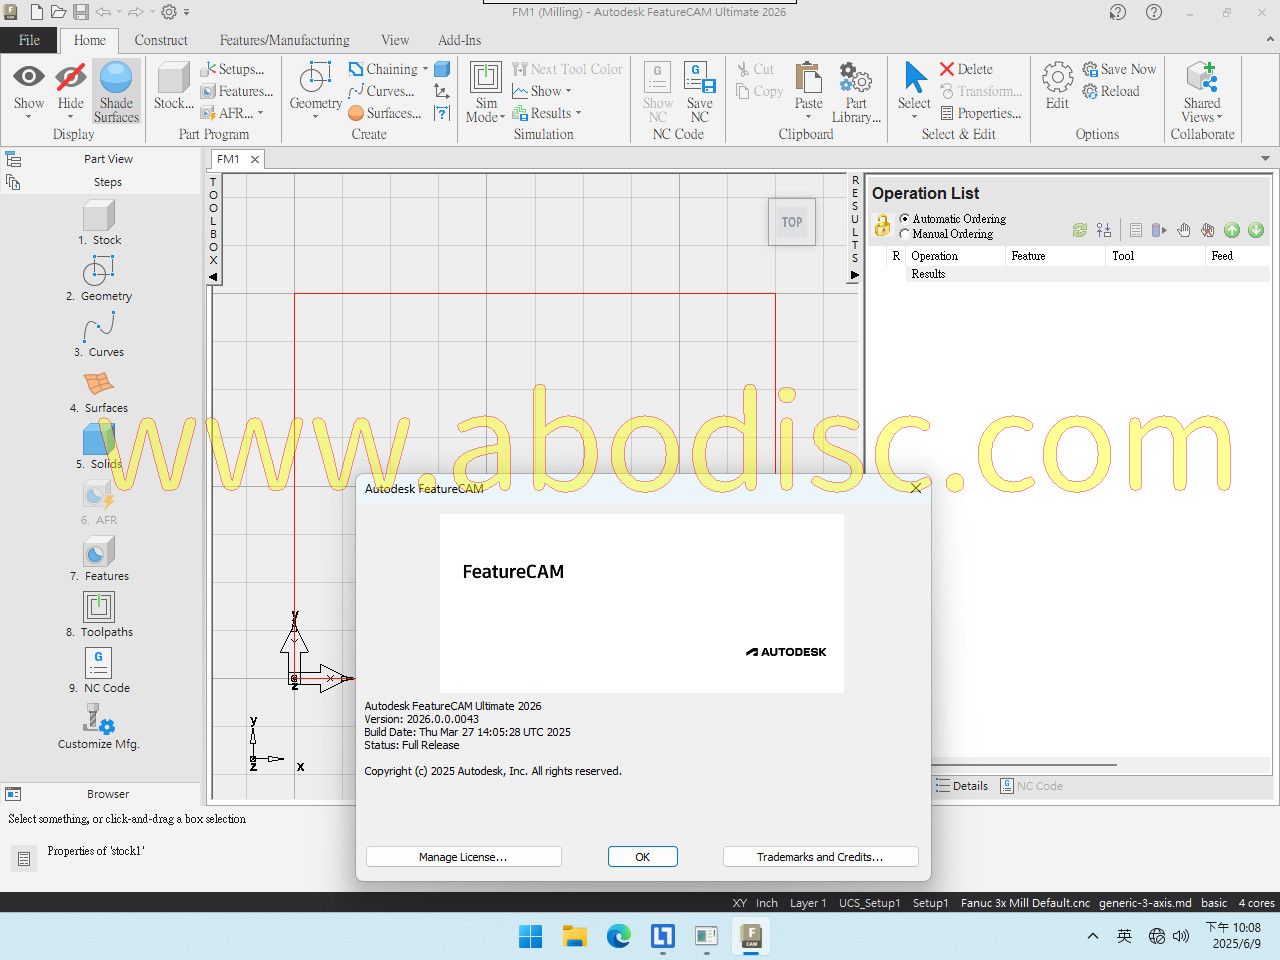Click the Surfaces ribbon command
This screenshot has width=1280, height=960.
pyautogui.click(x=385, y=113)
